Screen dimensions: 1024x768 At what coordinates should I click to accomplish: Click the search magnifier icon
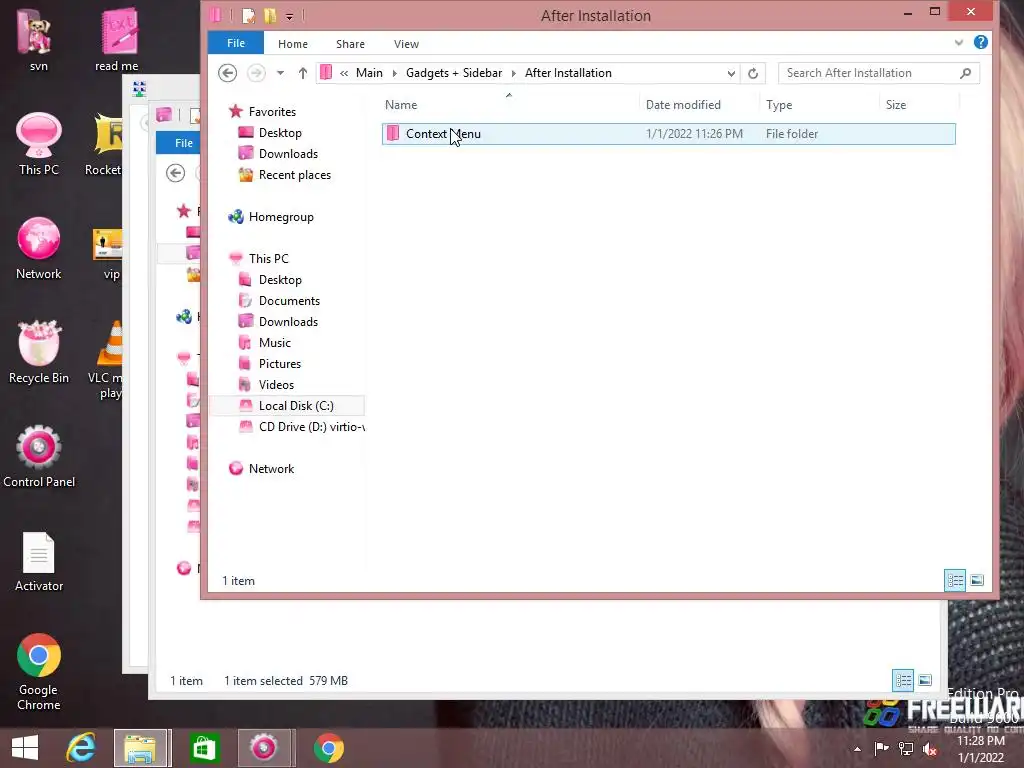(x=965, y=73)
